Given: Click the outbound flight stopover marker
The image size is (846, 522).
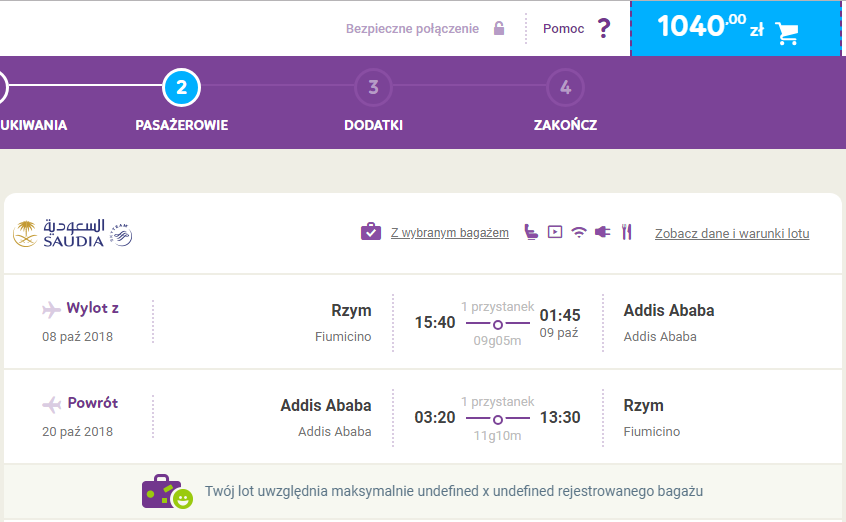Looking at the screenshot, I should pyautogui.click(x=498, y=324).
